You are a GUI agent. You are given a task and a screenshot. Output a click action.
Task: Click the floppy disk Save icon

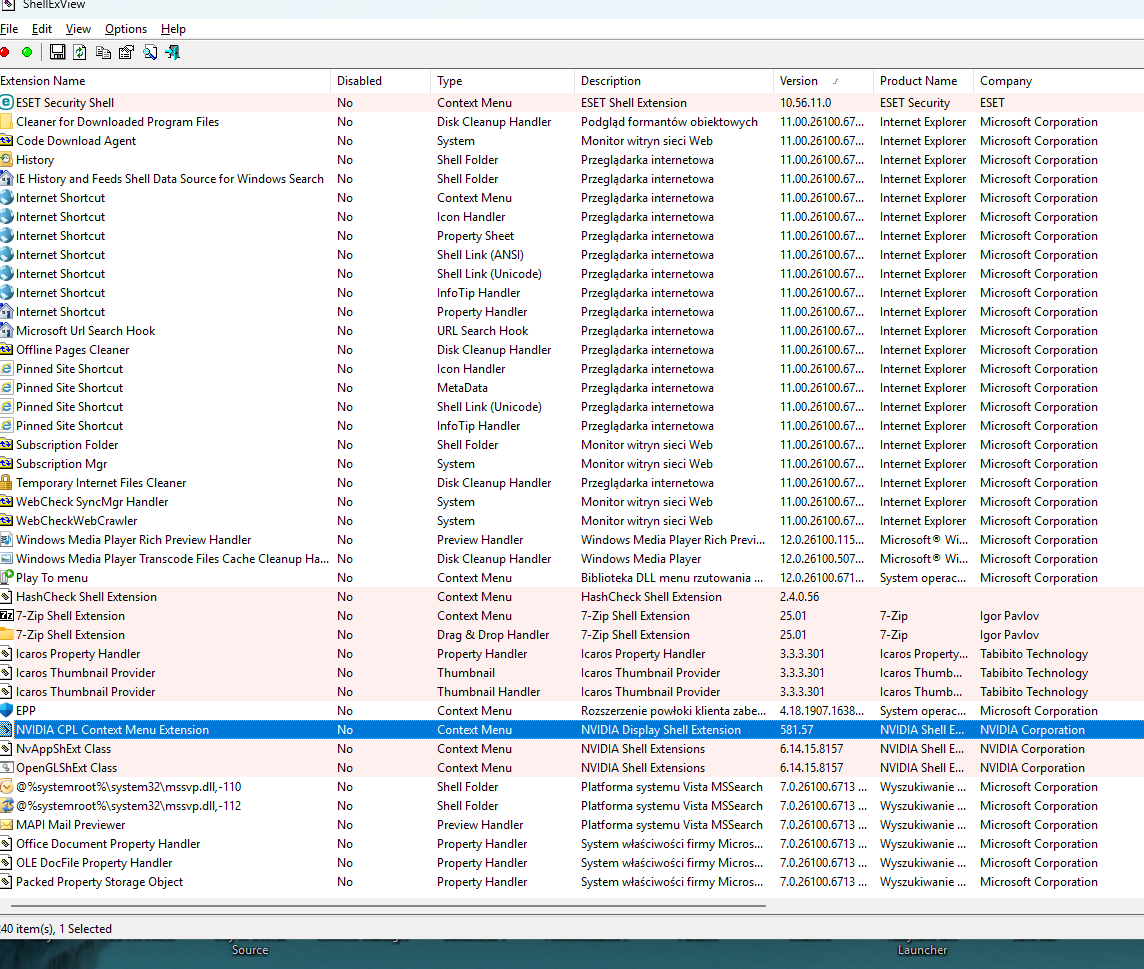[58, 52]
